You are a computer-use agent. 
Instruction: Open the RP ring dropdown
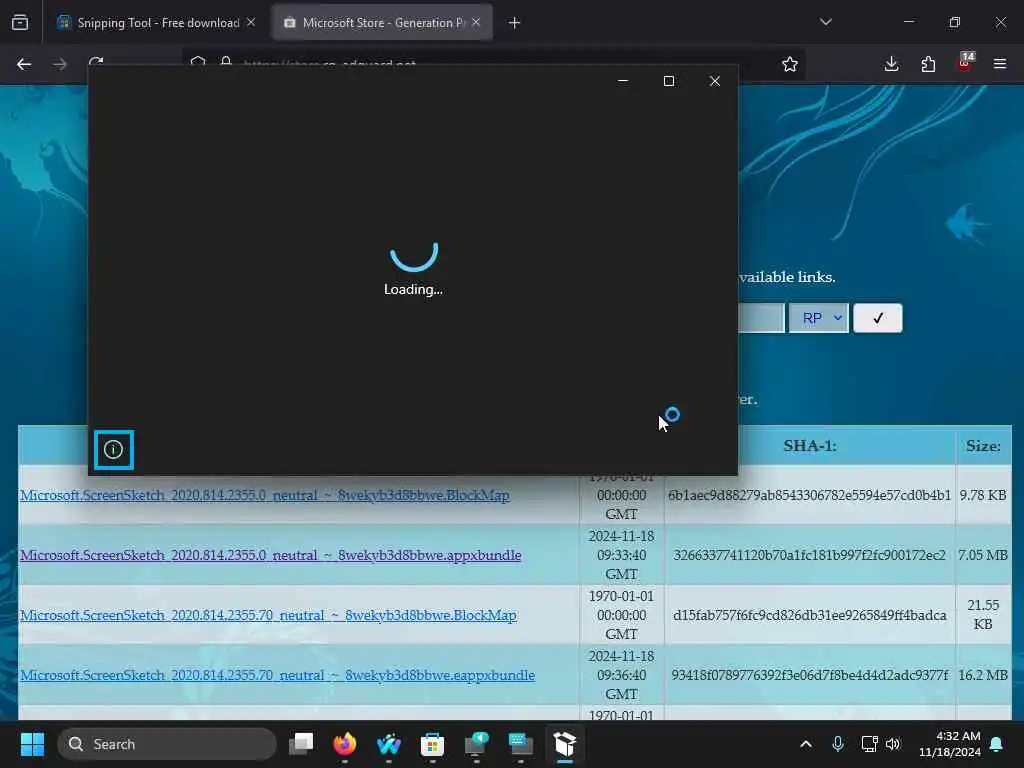click(819, 318)
